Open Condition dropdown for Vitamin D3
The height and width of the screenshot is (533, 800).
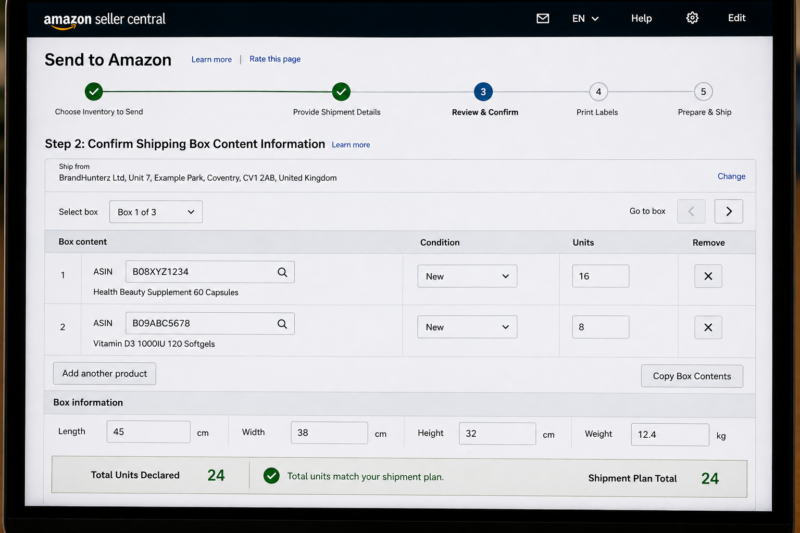click(467, 327)
